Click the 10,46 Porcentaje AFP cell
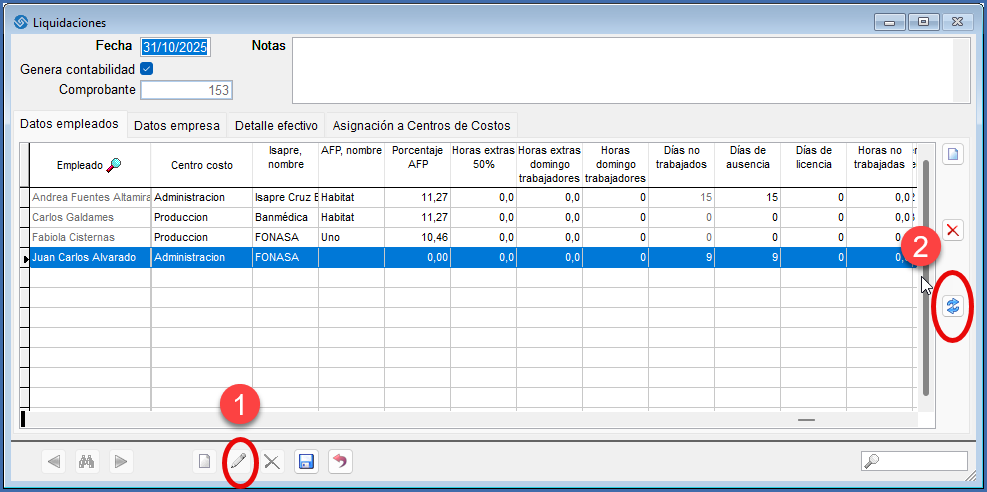Viewport: 987px width, 492px height. point(417,237)
